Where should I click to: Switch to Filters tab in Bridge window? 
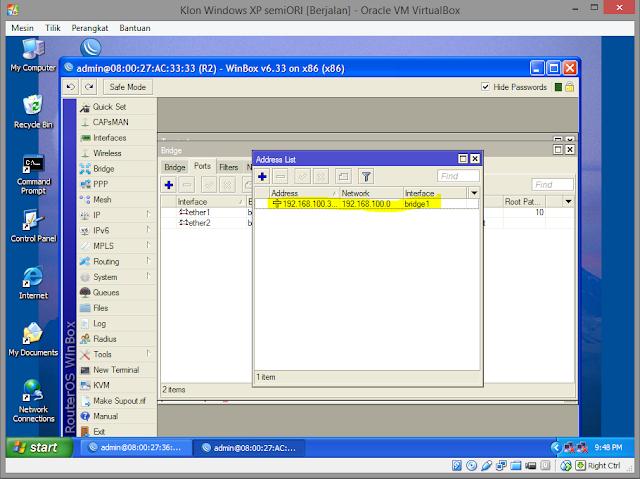pos(229,167)
